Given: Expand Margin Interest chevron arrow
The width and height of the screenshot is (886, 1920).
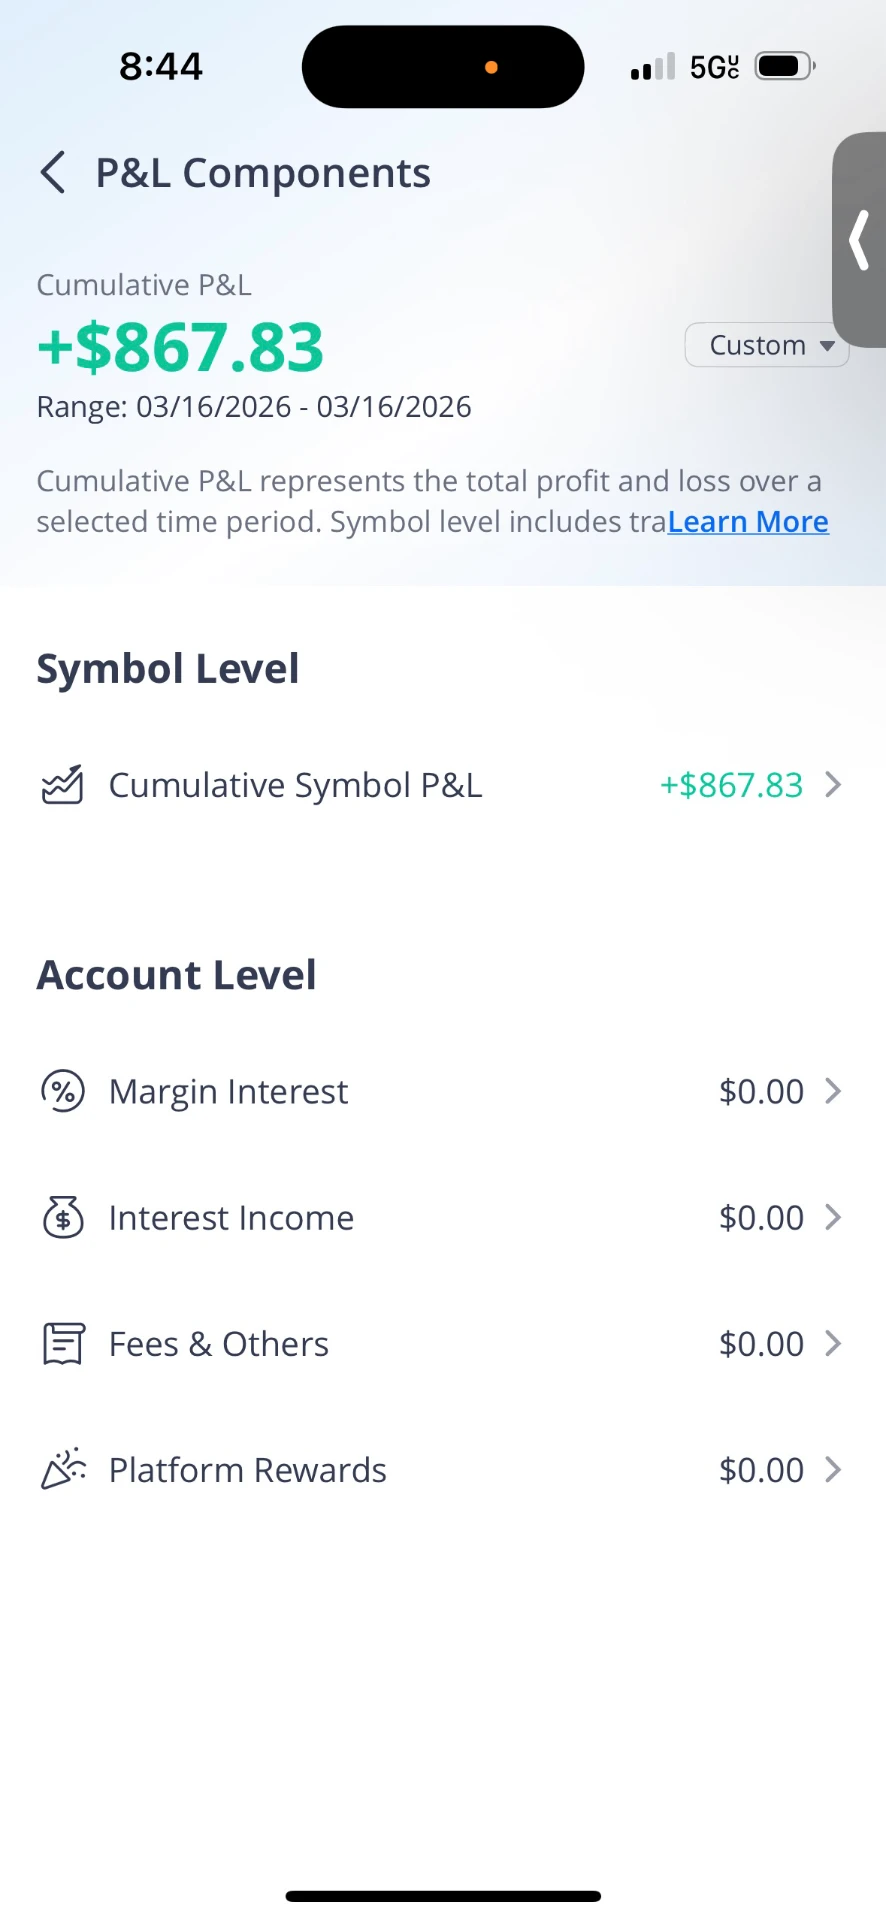Looking at the screenshot, I should pyautogui.click(x=833, y=1091).
